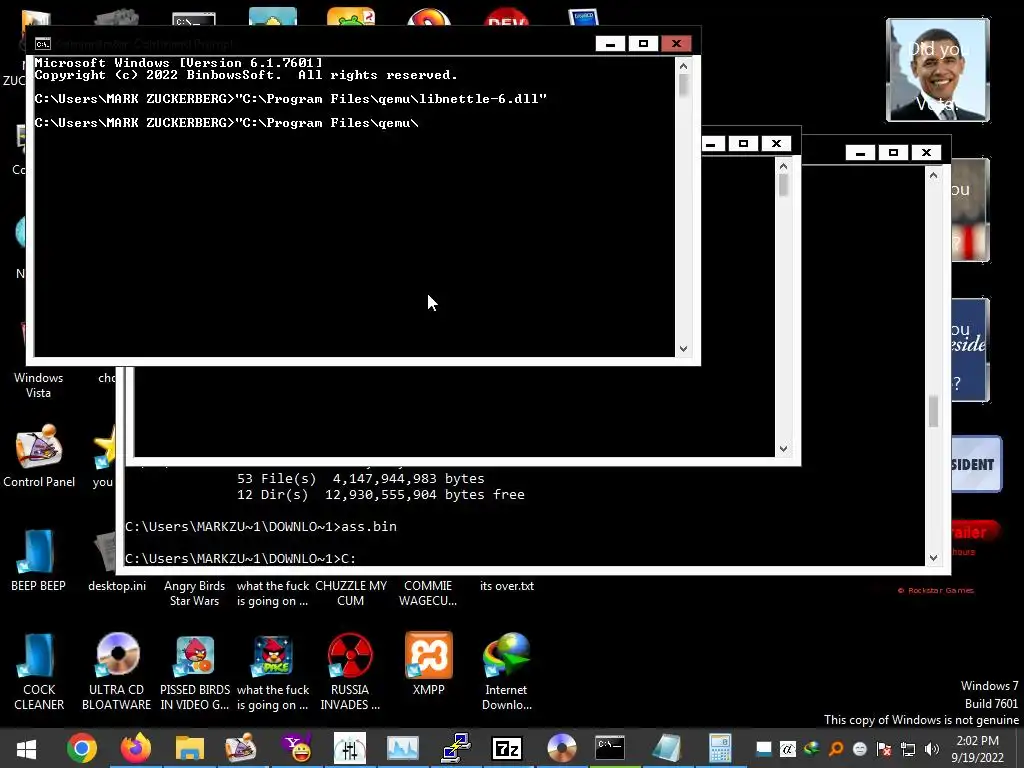
Task: Close the front Command Prompt window
Action: (677, 44)
